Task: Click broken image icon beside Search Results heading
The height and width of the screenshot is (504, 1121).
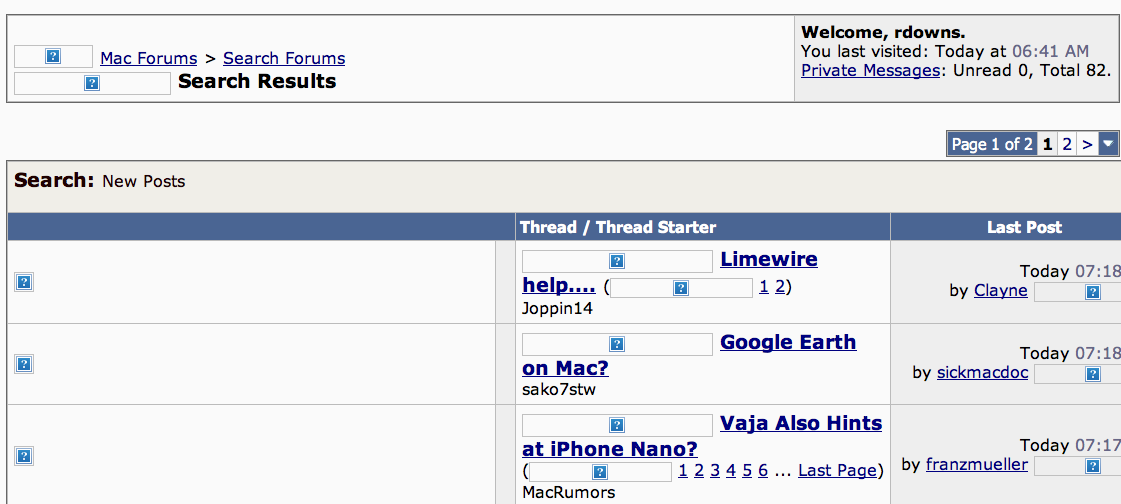Action: click(92, 83)
